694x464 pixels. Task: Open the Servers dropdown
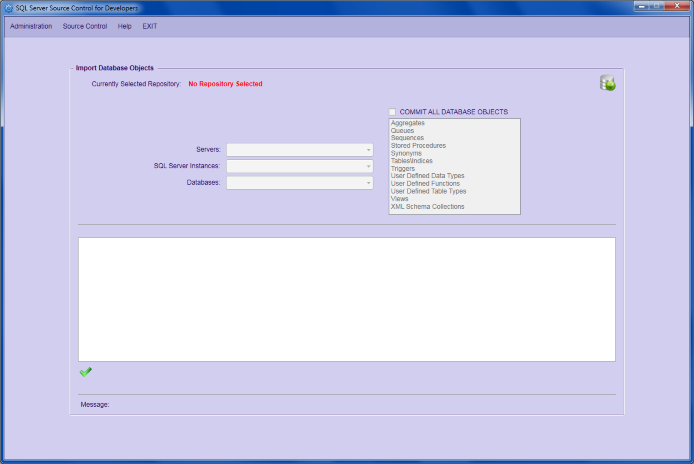coord(300,150)
